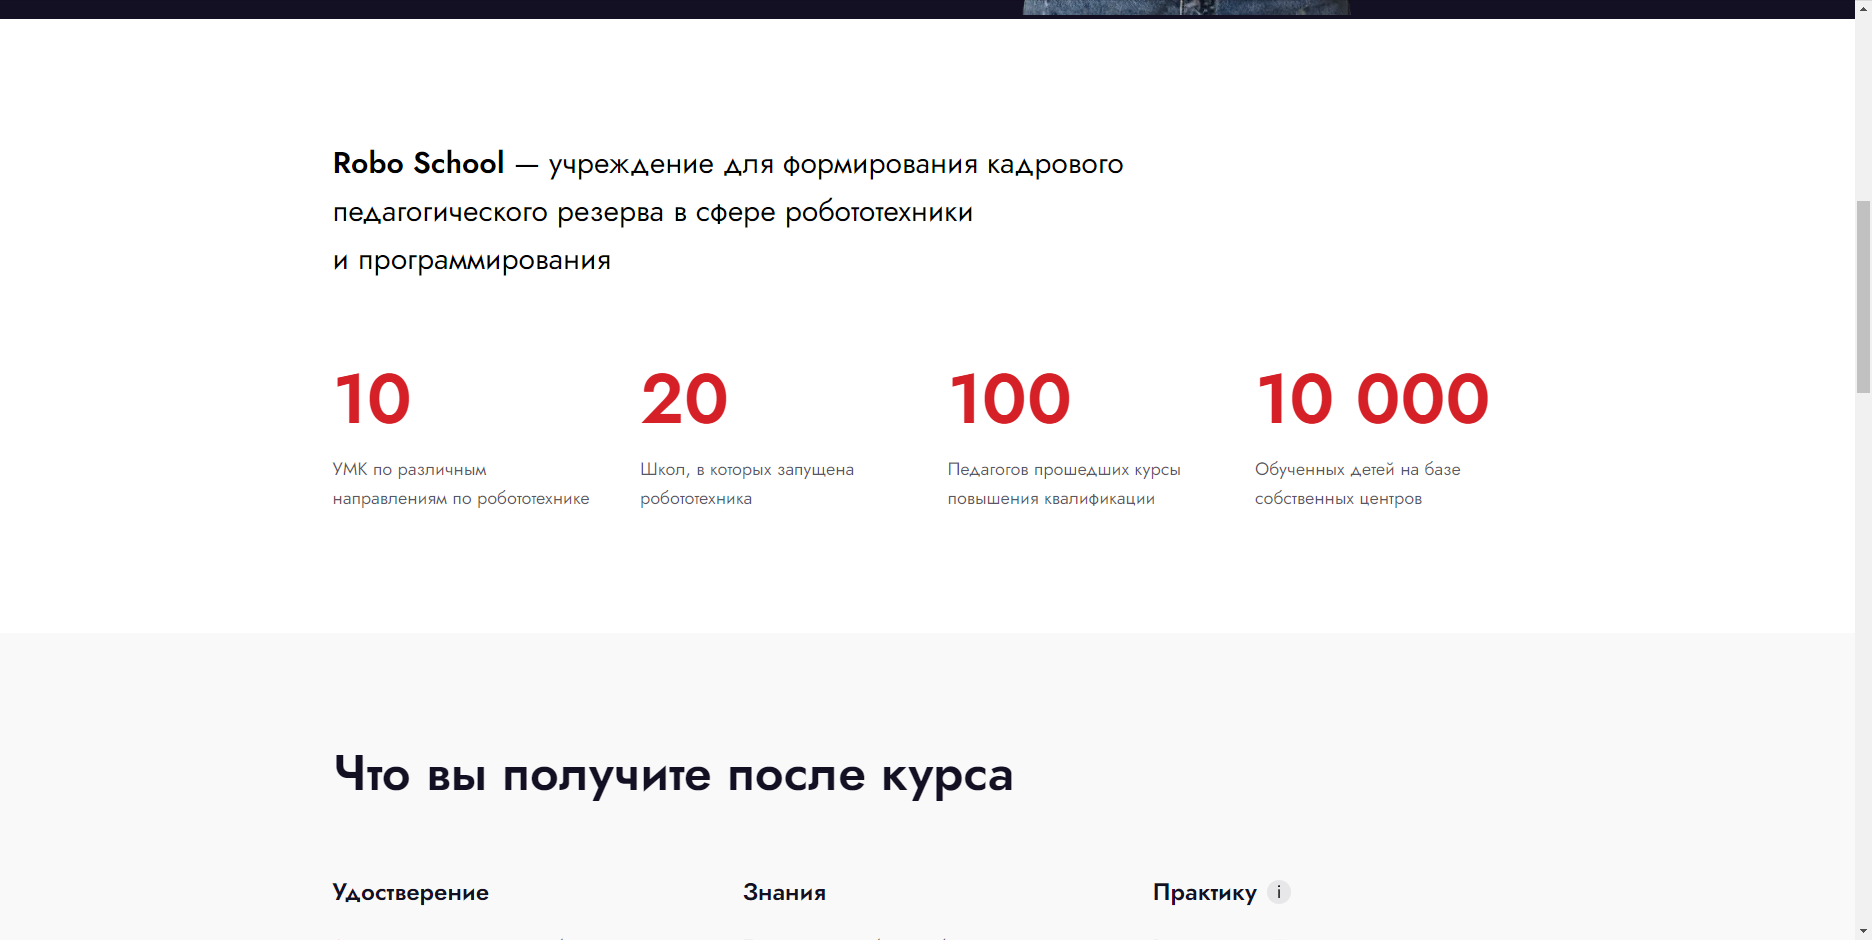Open the info icon beside Практику
Image resolution: width=1872 pixels, height=940 pixels.
pos(1278,892)
